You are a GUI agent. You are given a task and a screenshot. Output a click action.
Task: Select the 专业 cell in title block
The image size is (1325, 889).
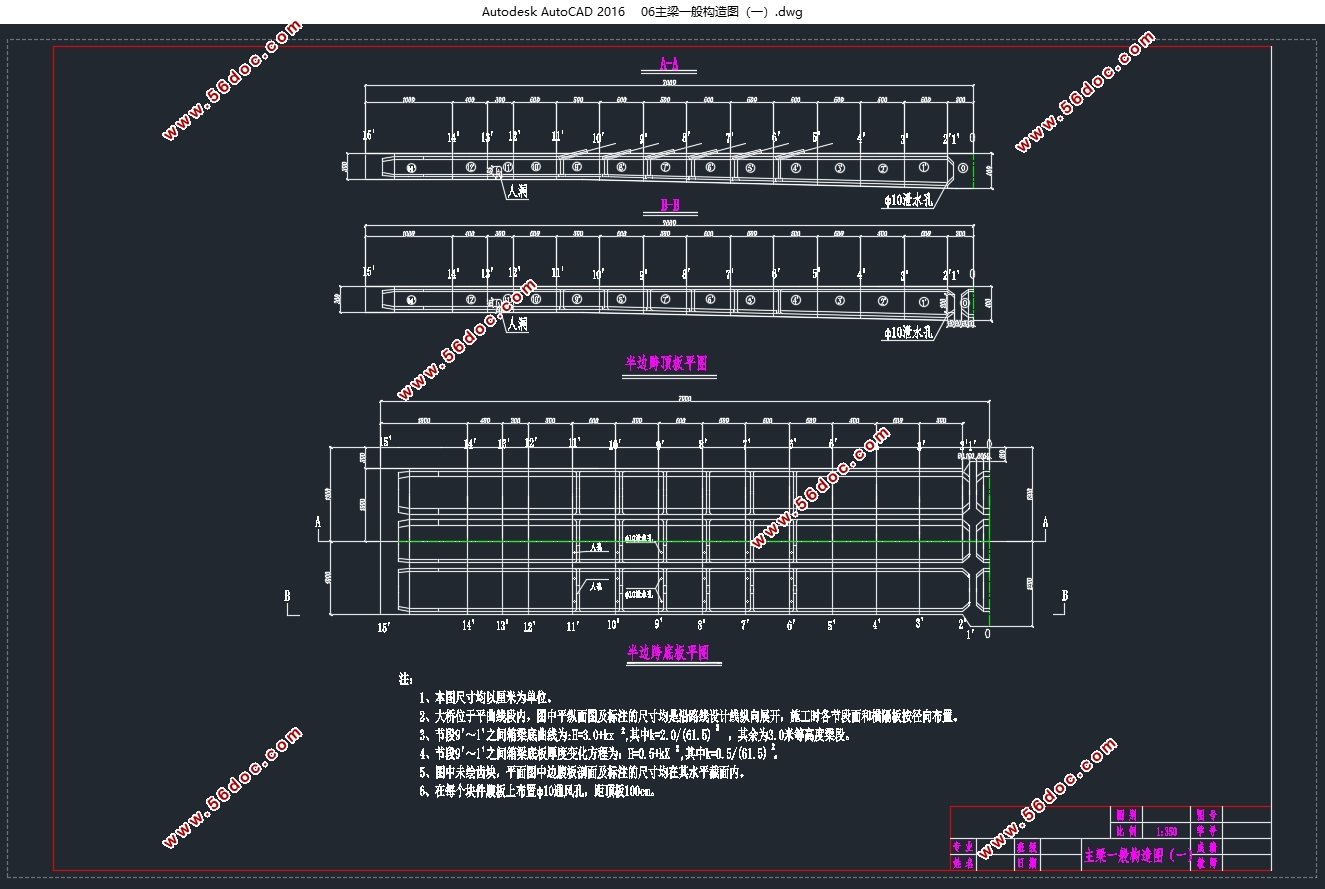click(x=963, y=846)
